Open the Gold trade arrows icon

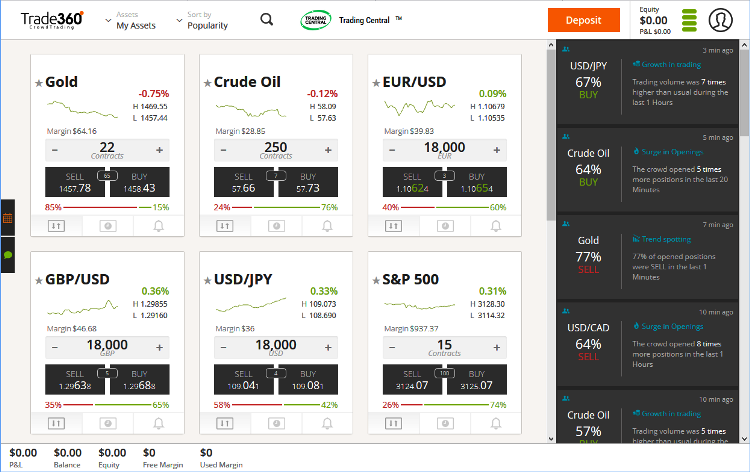[56, 226]
